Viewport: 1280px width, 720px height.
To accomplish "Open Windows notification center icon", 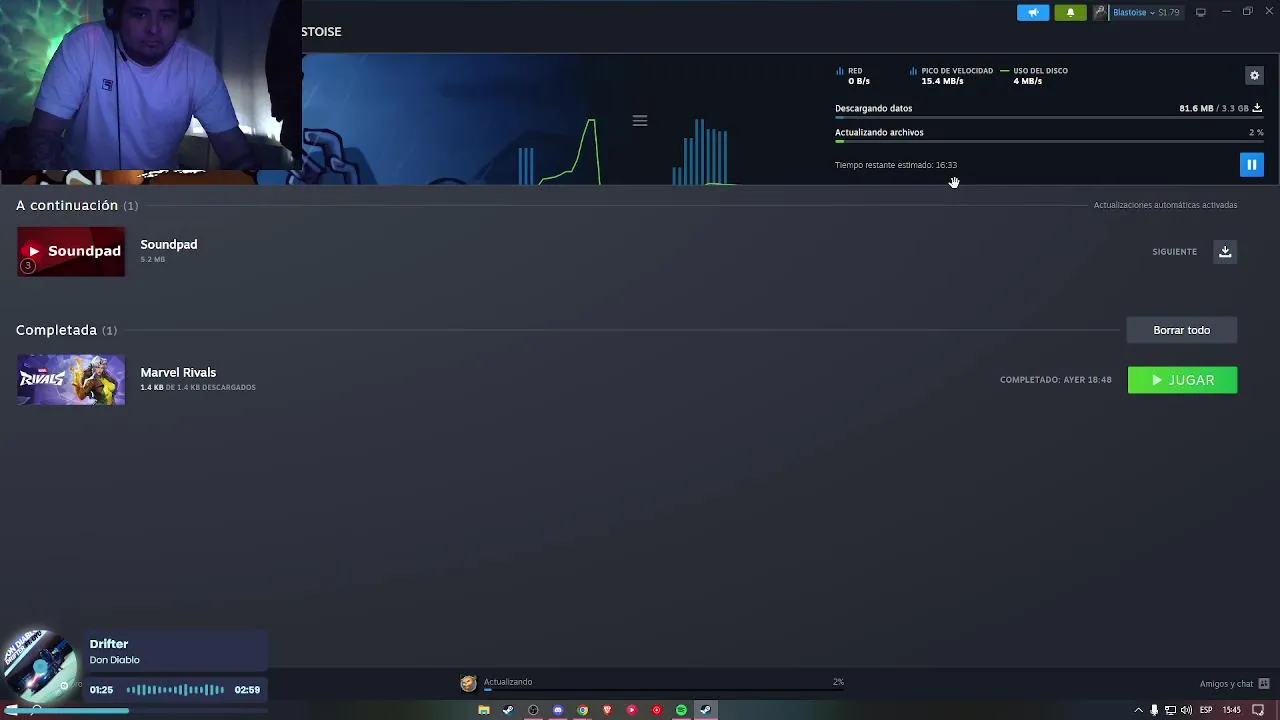I will (x=1258, y=710).
